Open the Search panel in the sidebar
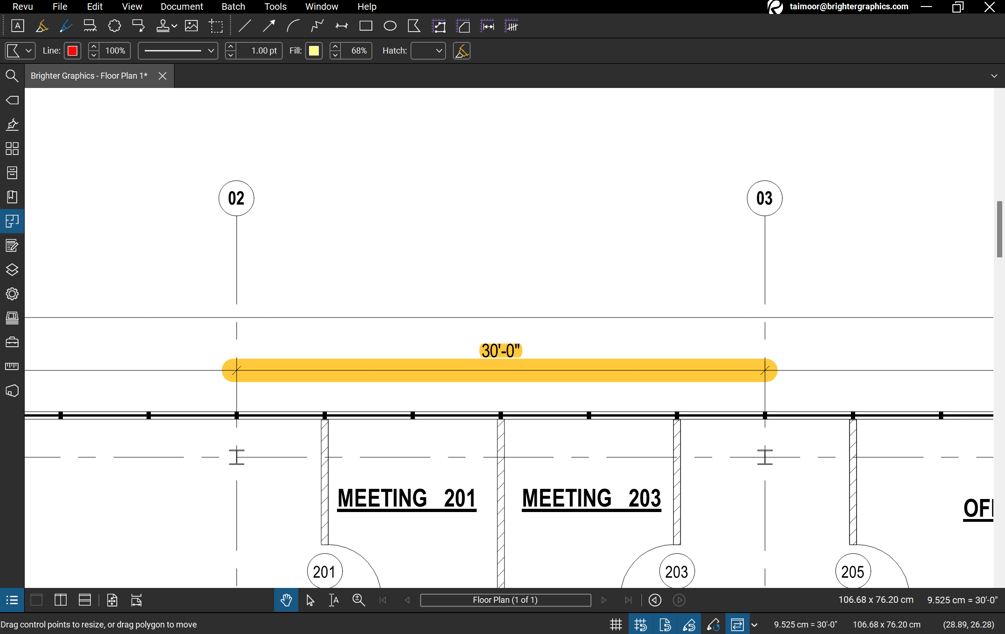 point(12,75)
